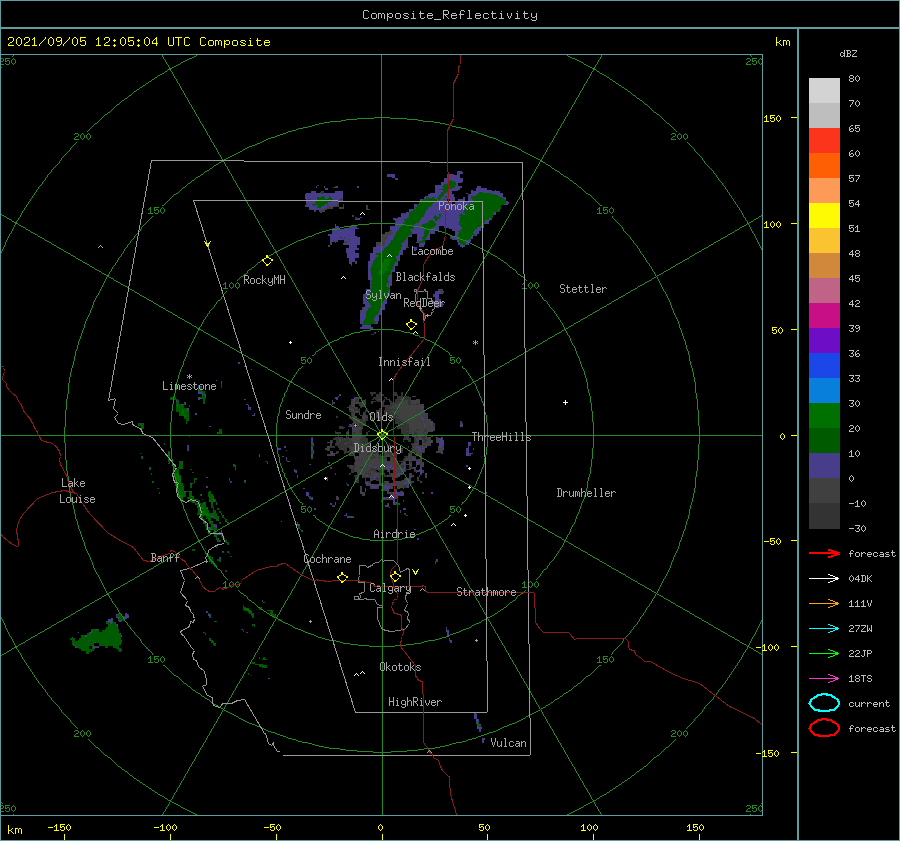Click the yellow diamond marker above RockyMH
Viewport: 900px width, 841px height.
(x=267, y=261)
